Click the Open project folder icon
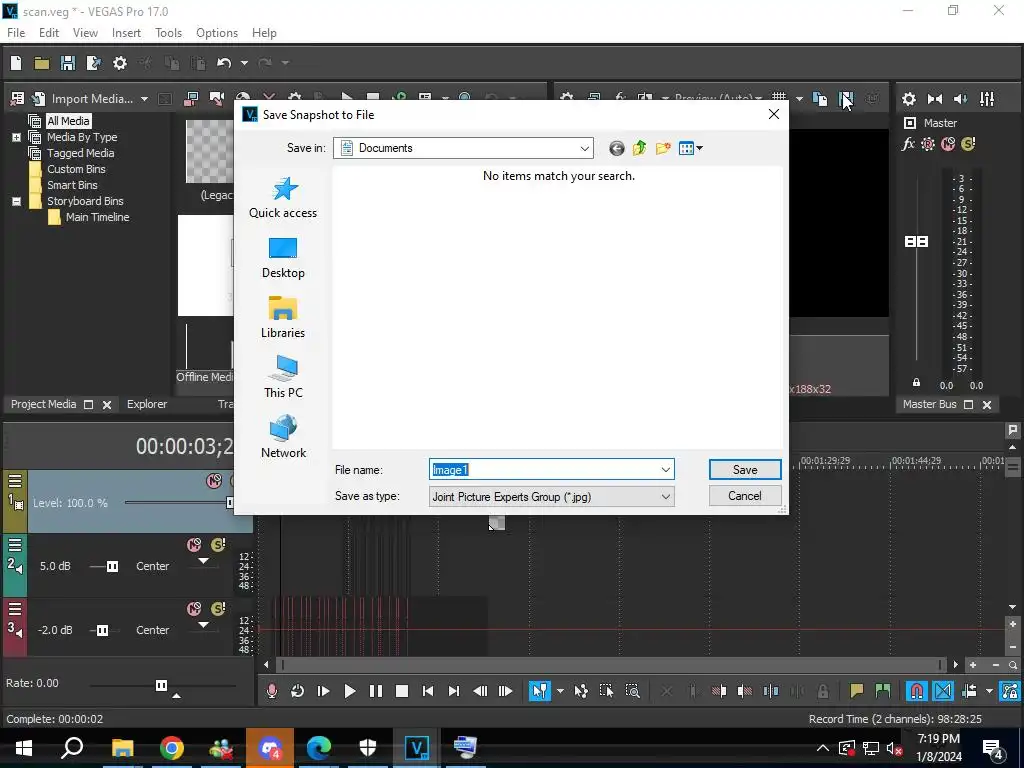The height and width of the screenshot is (768, 1024). [42, 63]
